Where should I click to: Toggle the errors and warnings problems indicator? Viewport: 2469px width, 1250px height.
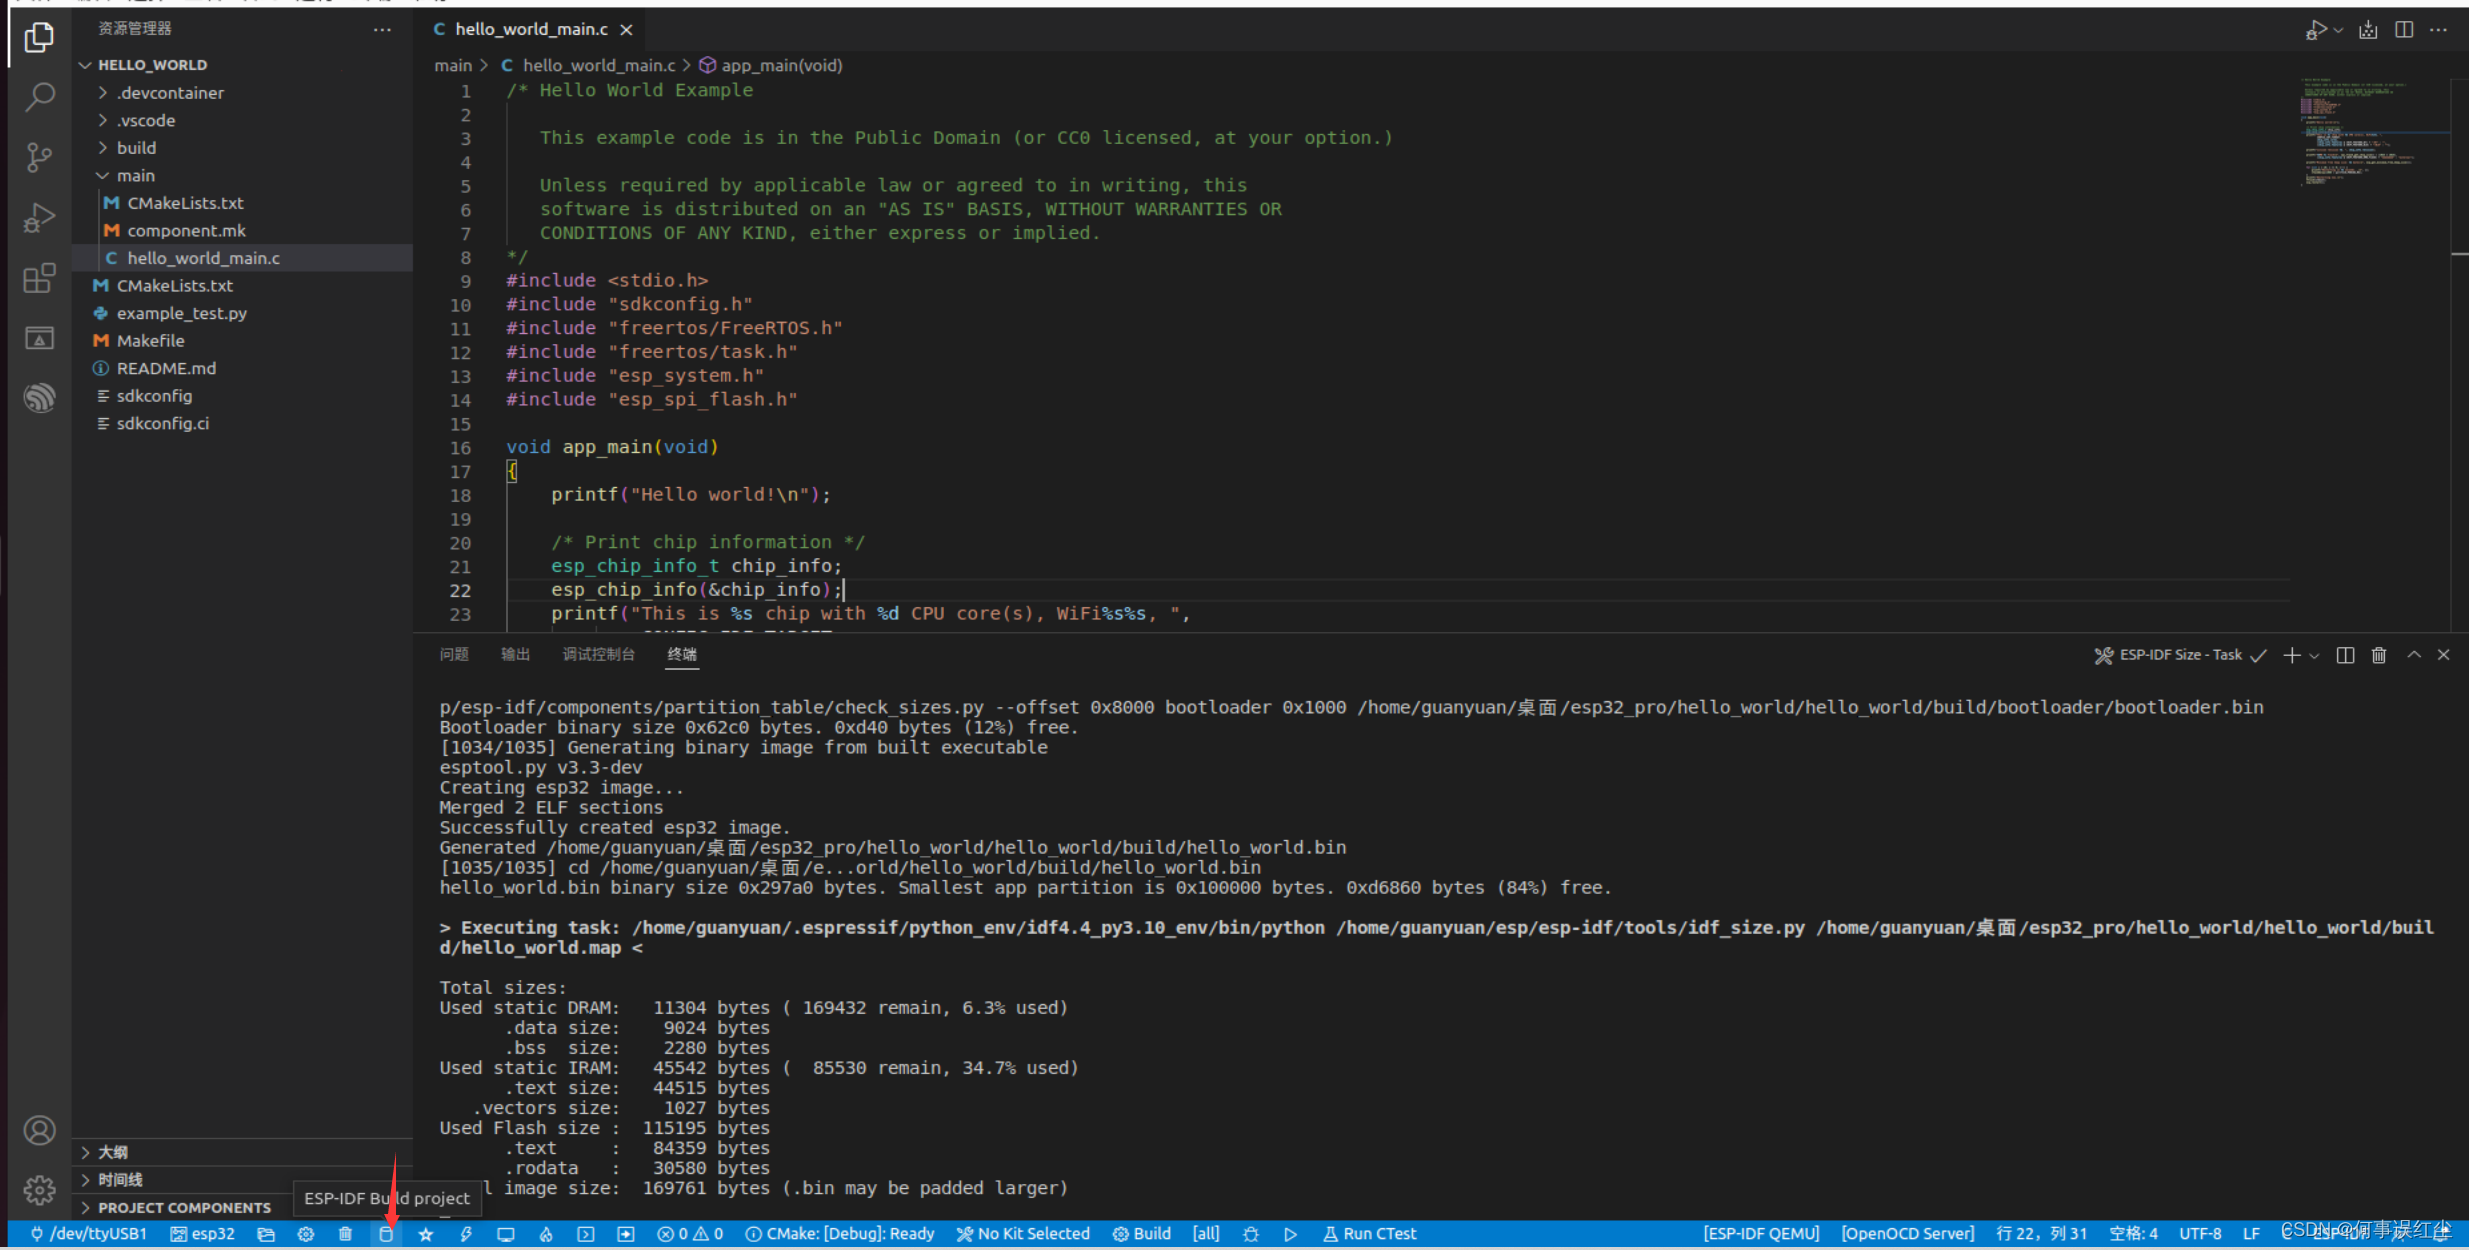click(690, 1234)
